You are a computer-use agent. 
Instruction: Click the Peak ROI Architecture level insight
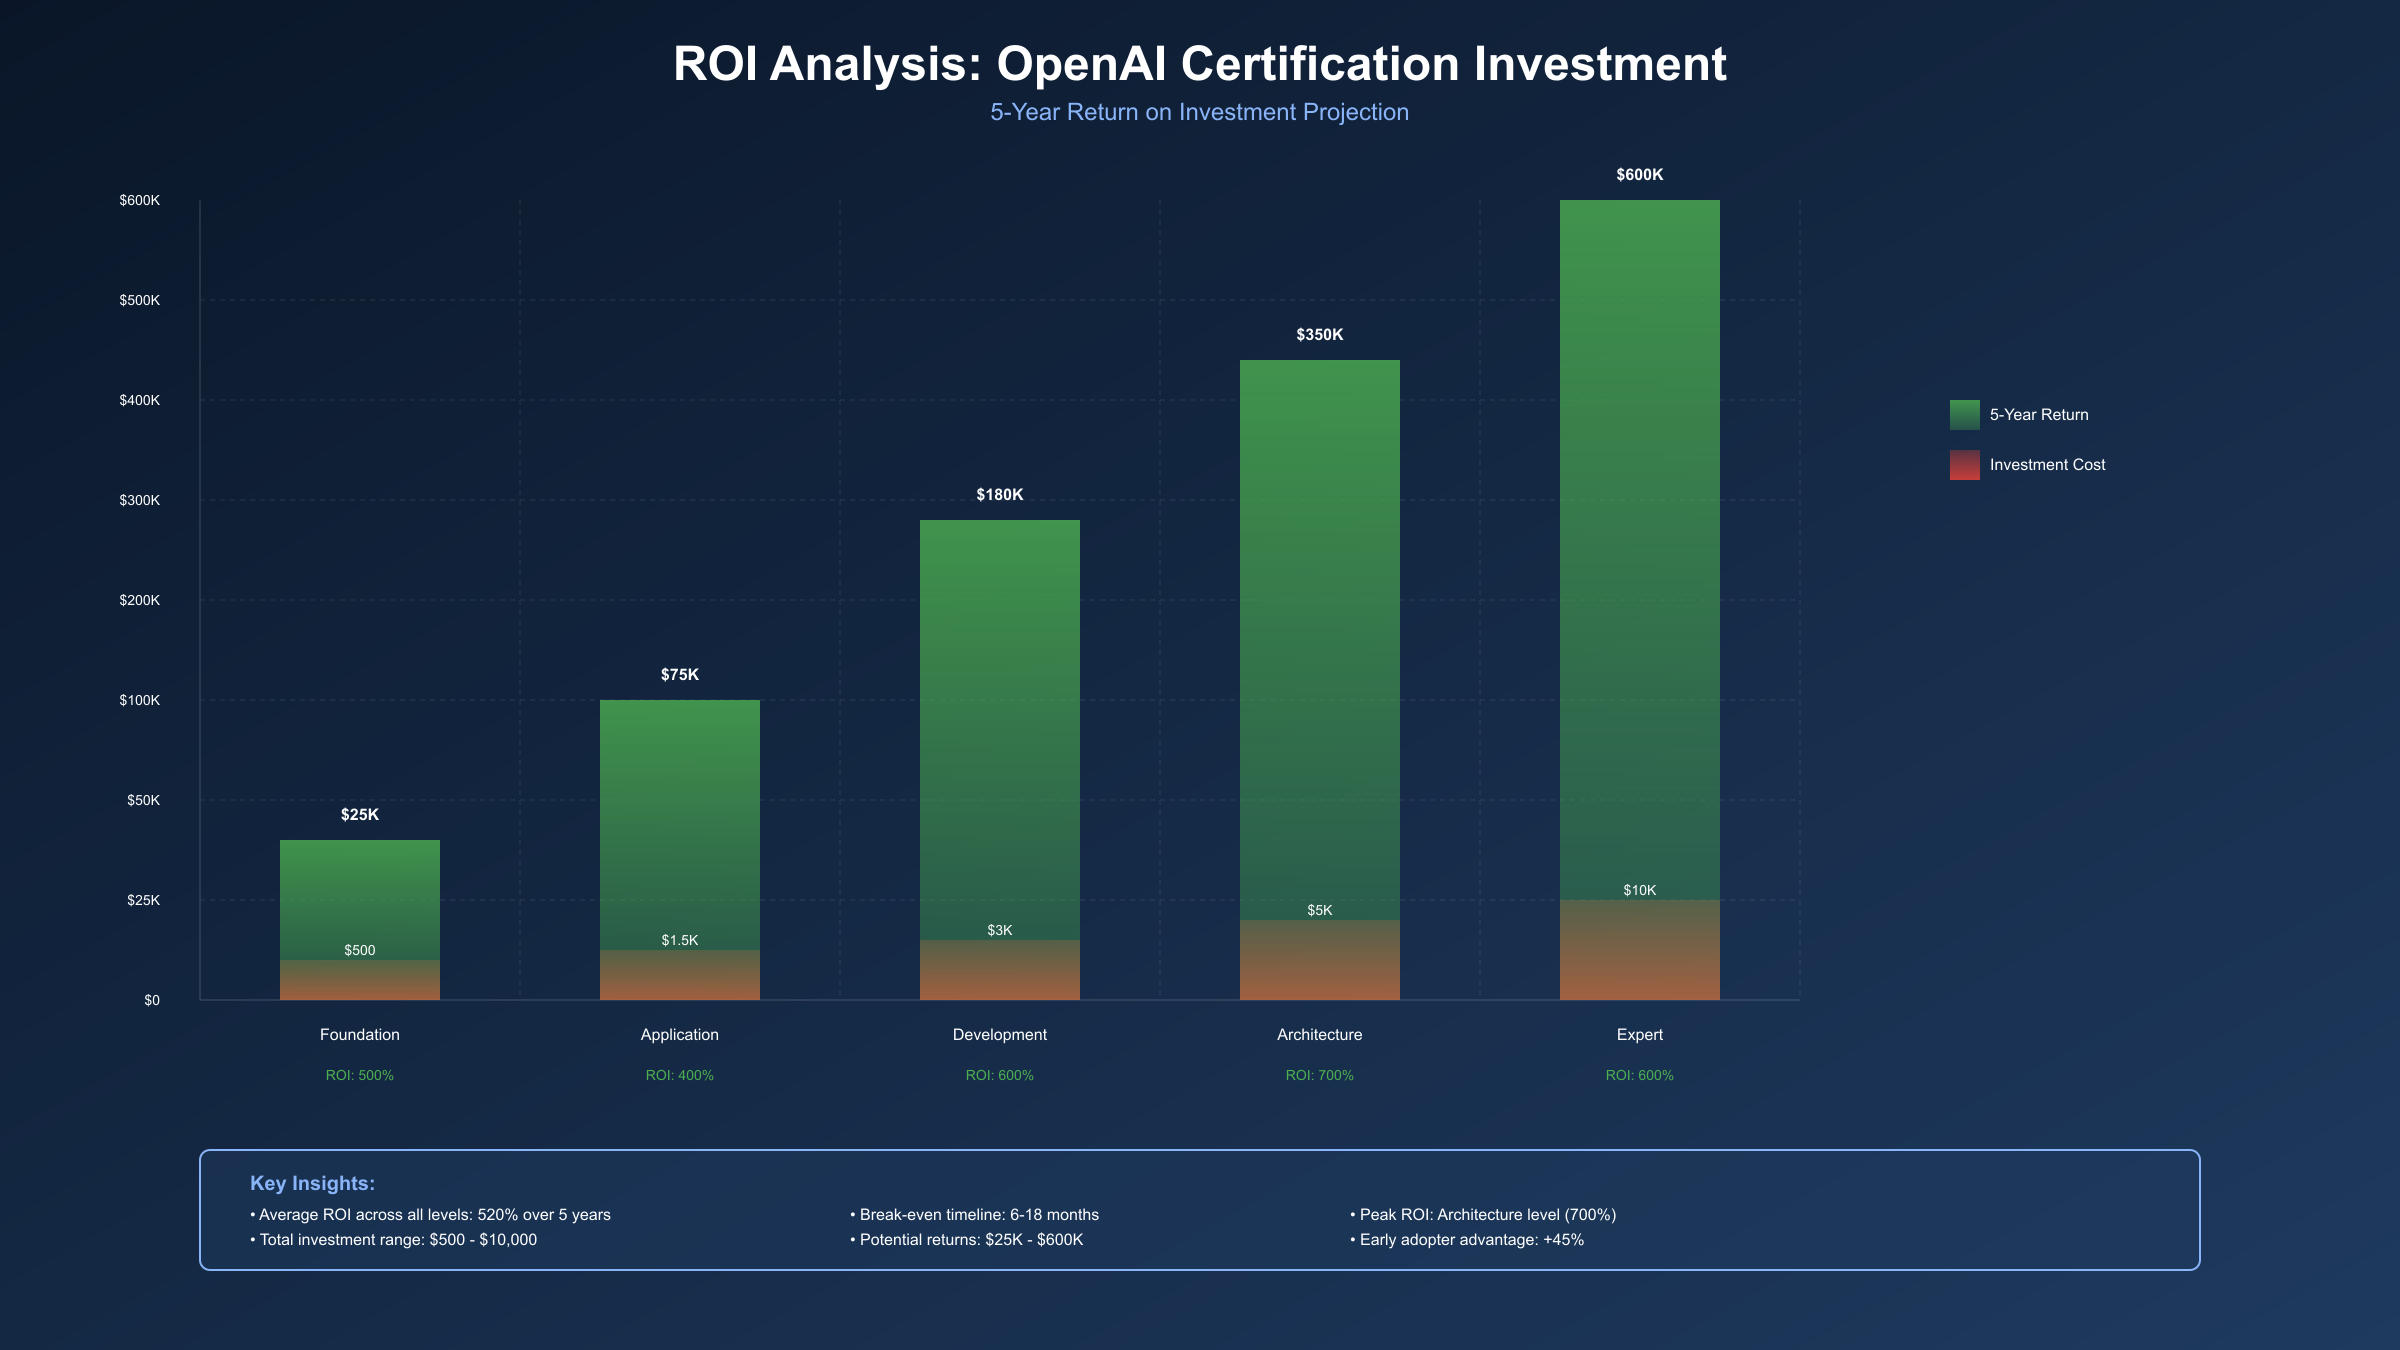point(1483,1215)
